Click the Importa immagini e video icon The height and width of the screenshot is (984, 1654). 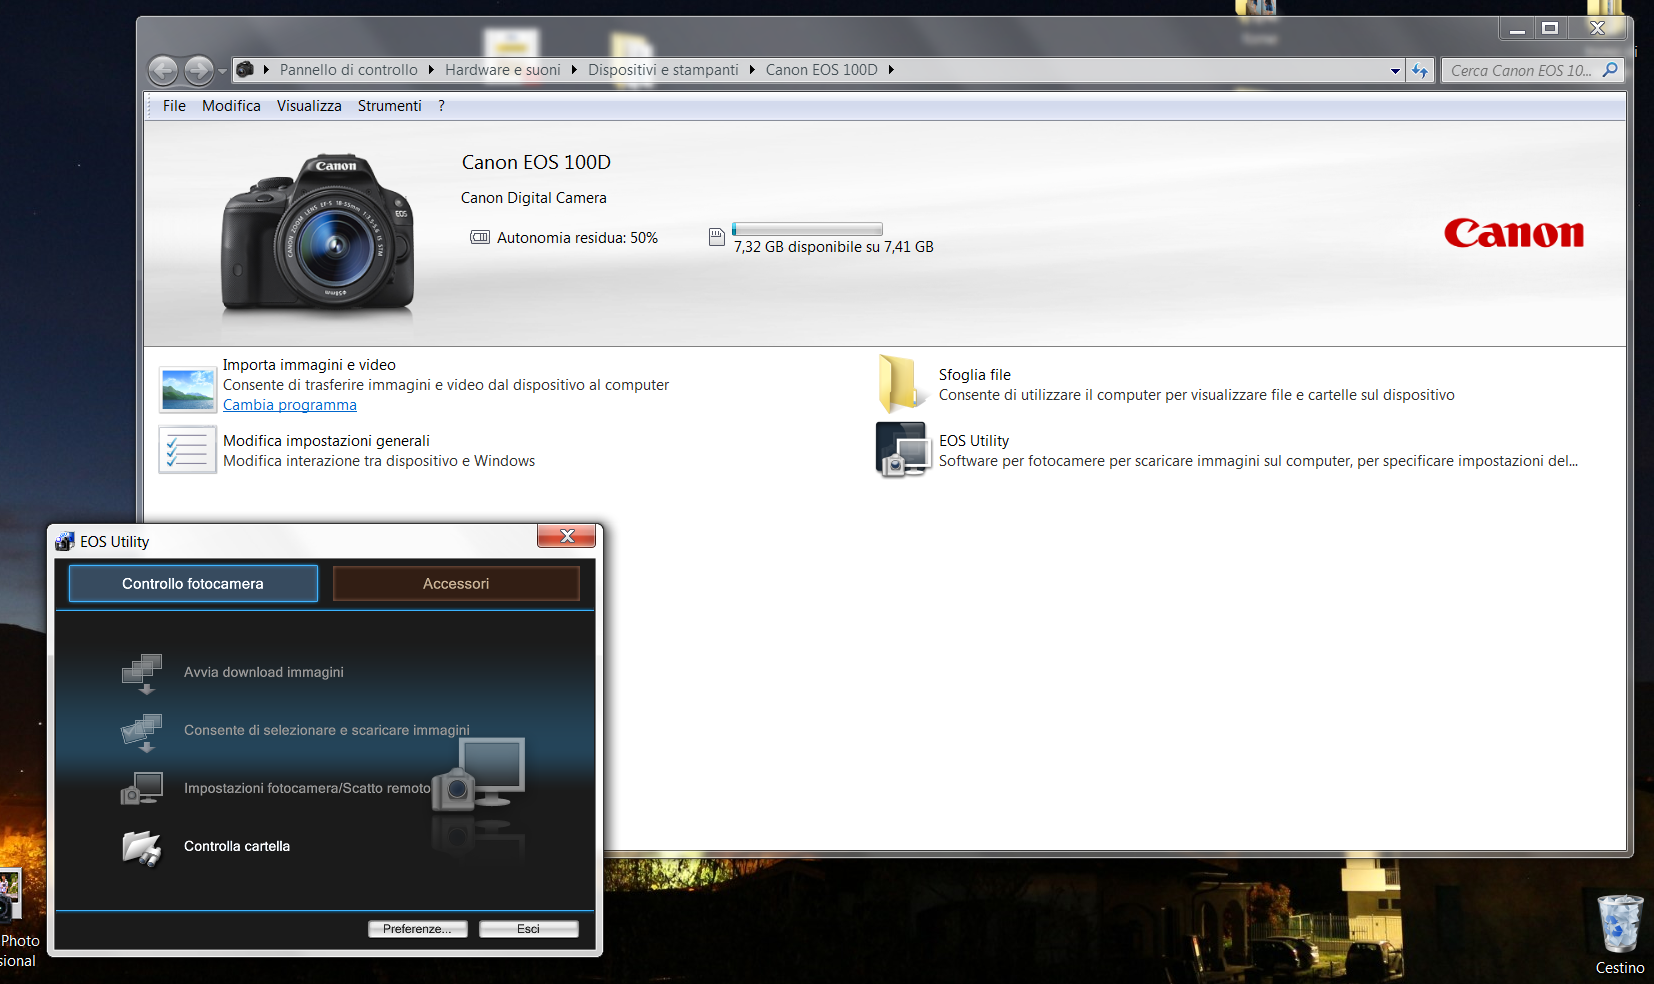pyautogui.click(x=187, y=389)
